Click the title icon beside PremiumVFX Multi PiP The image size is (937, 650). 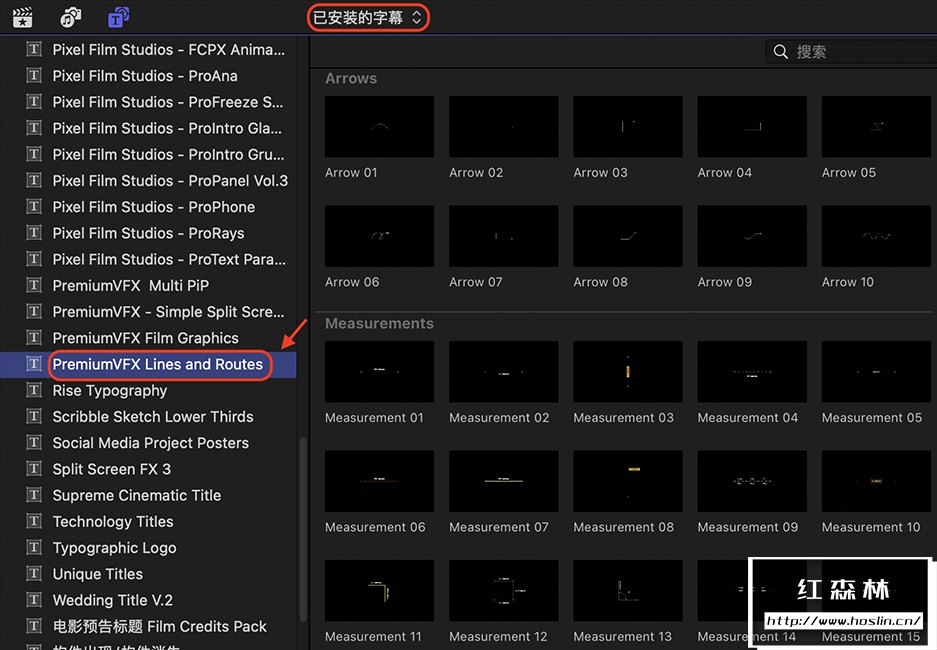click(34, 286)
